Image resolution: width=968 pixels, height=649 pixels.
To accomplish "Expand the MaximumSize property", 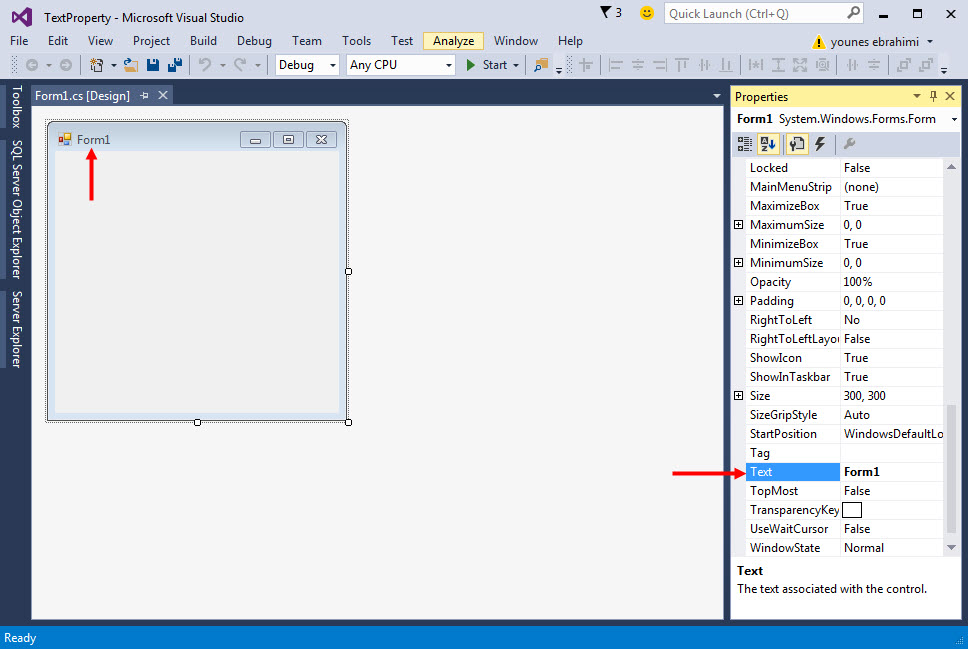I will pos(739,224).
